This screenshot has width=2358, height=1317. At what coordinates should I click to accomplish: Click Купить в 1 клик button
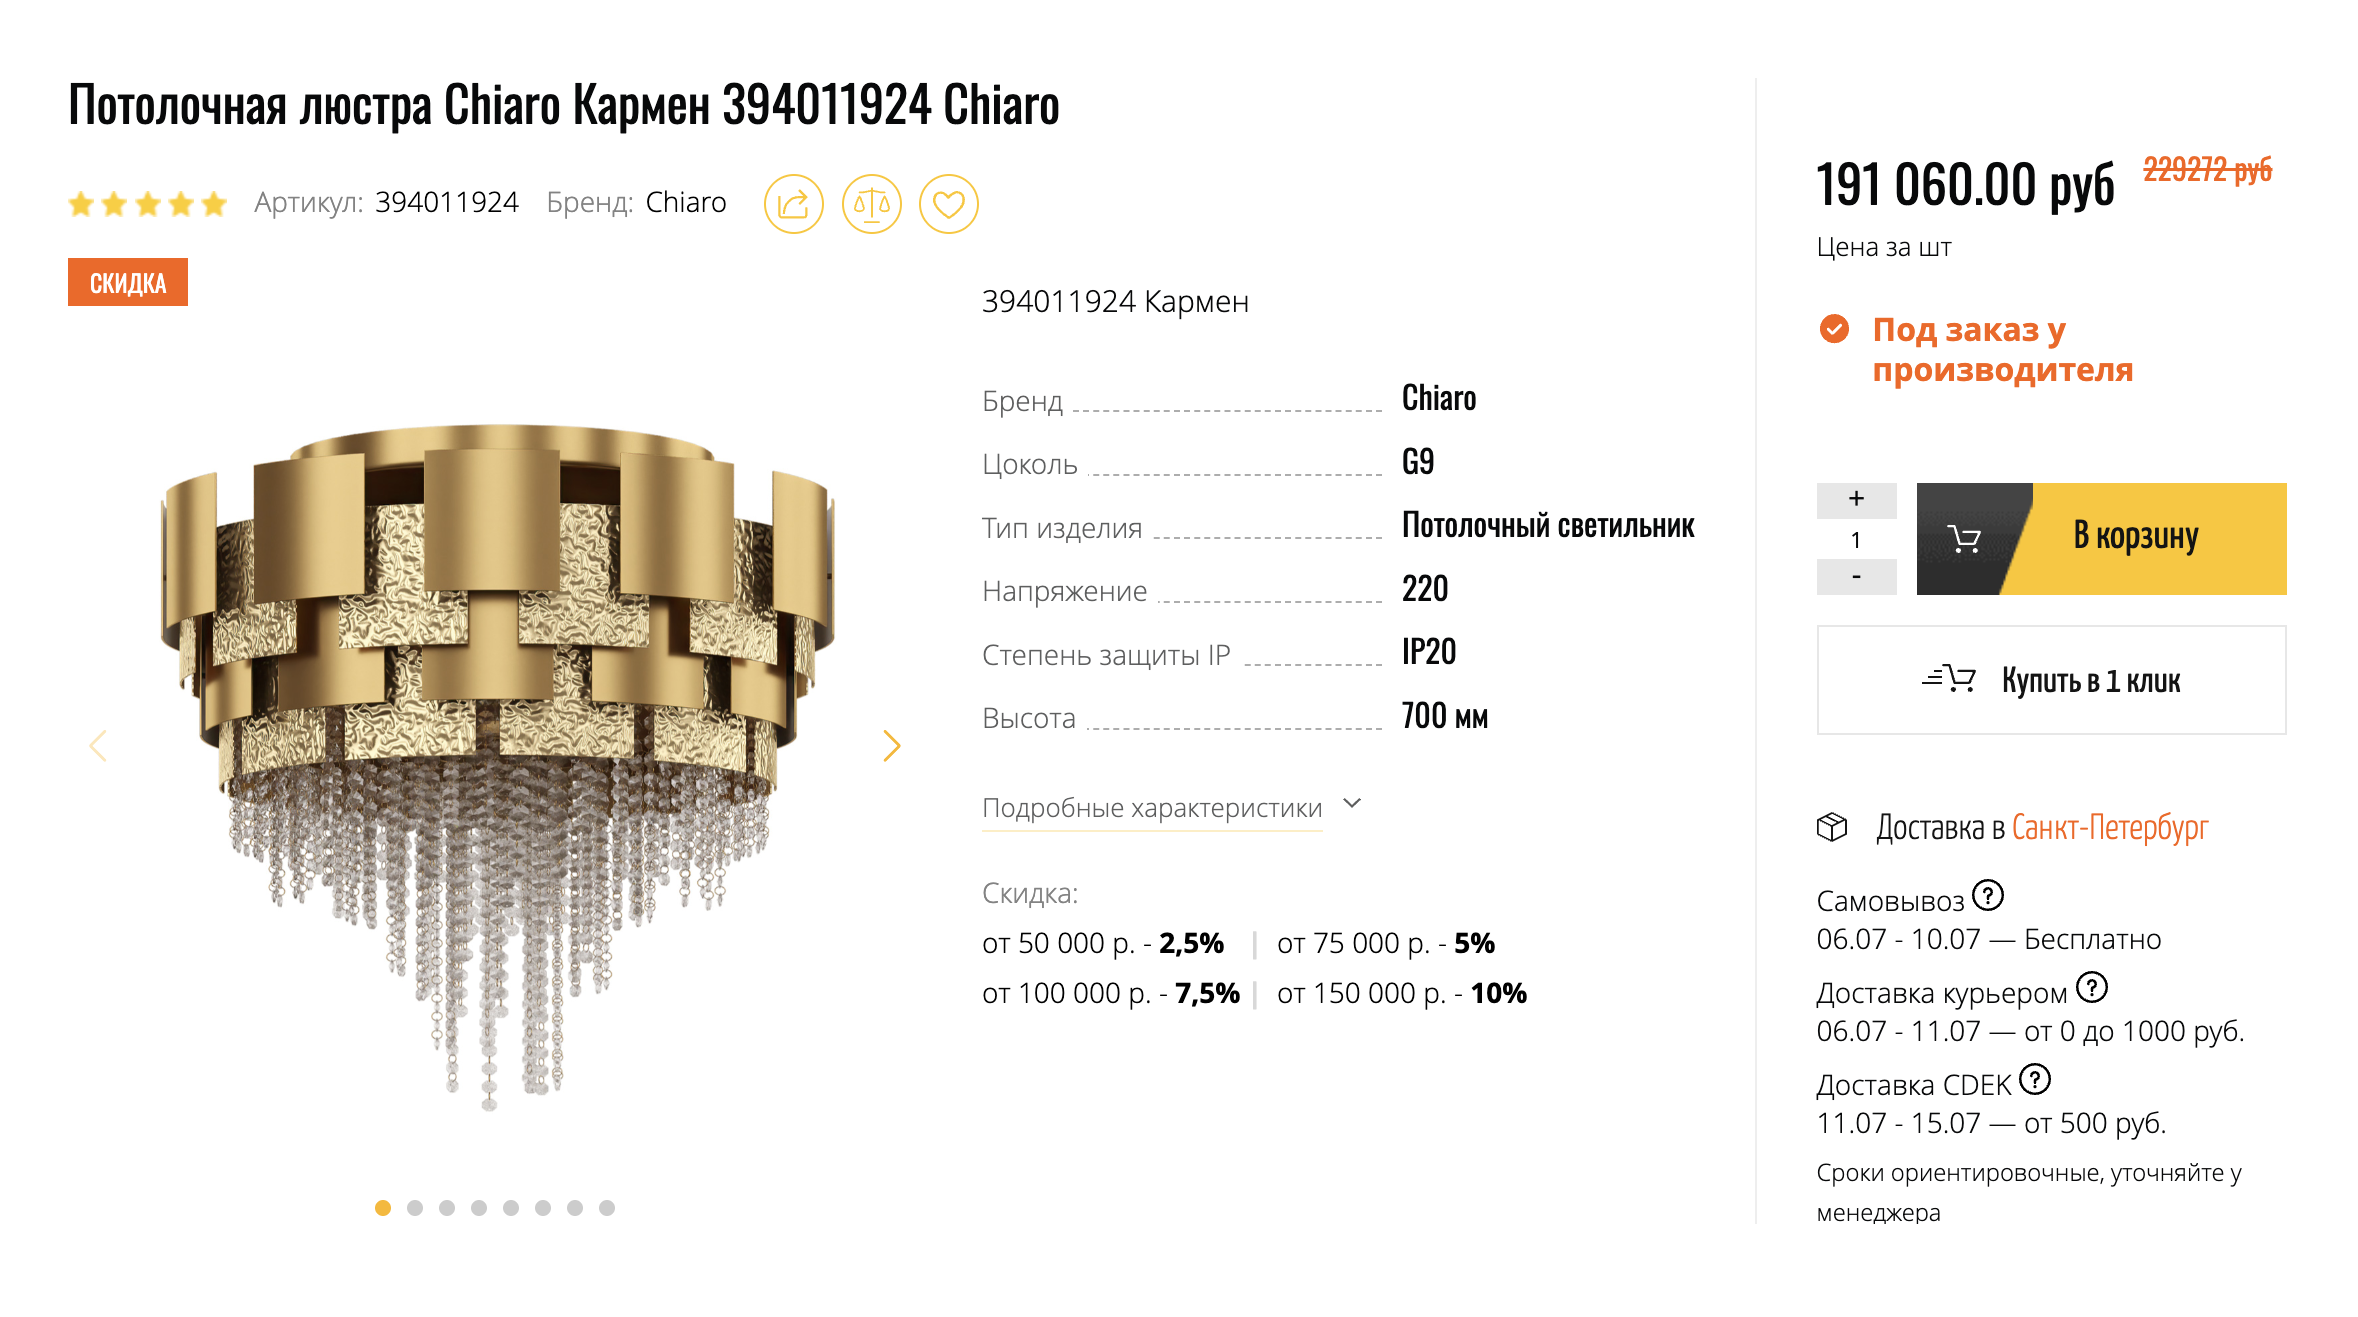[x=2051, y=680]
